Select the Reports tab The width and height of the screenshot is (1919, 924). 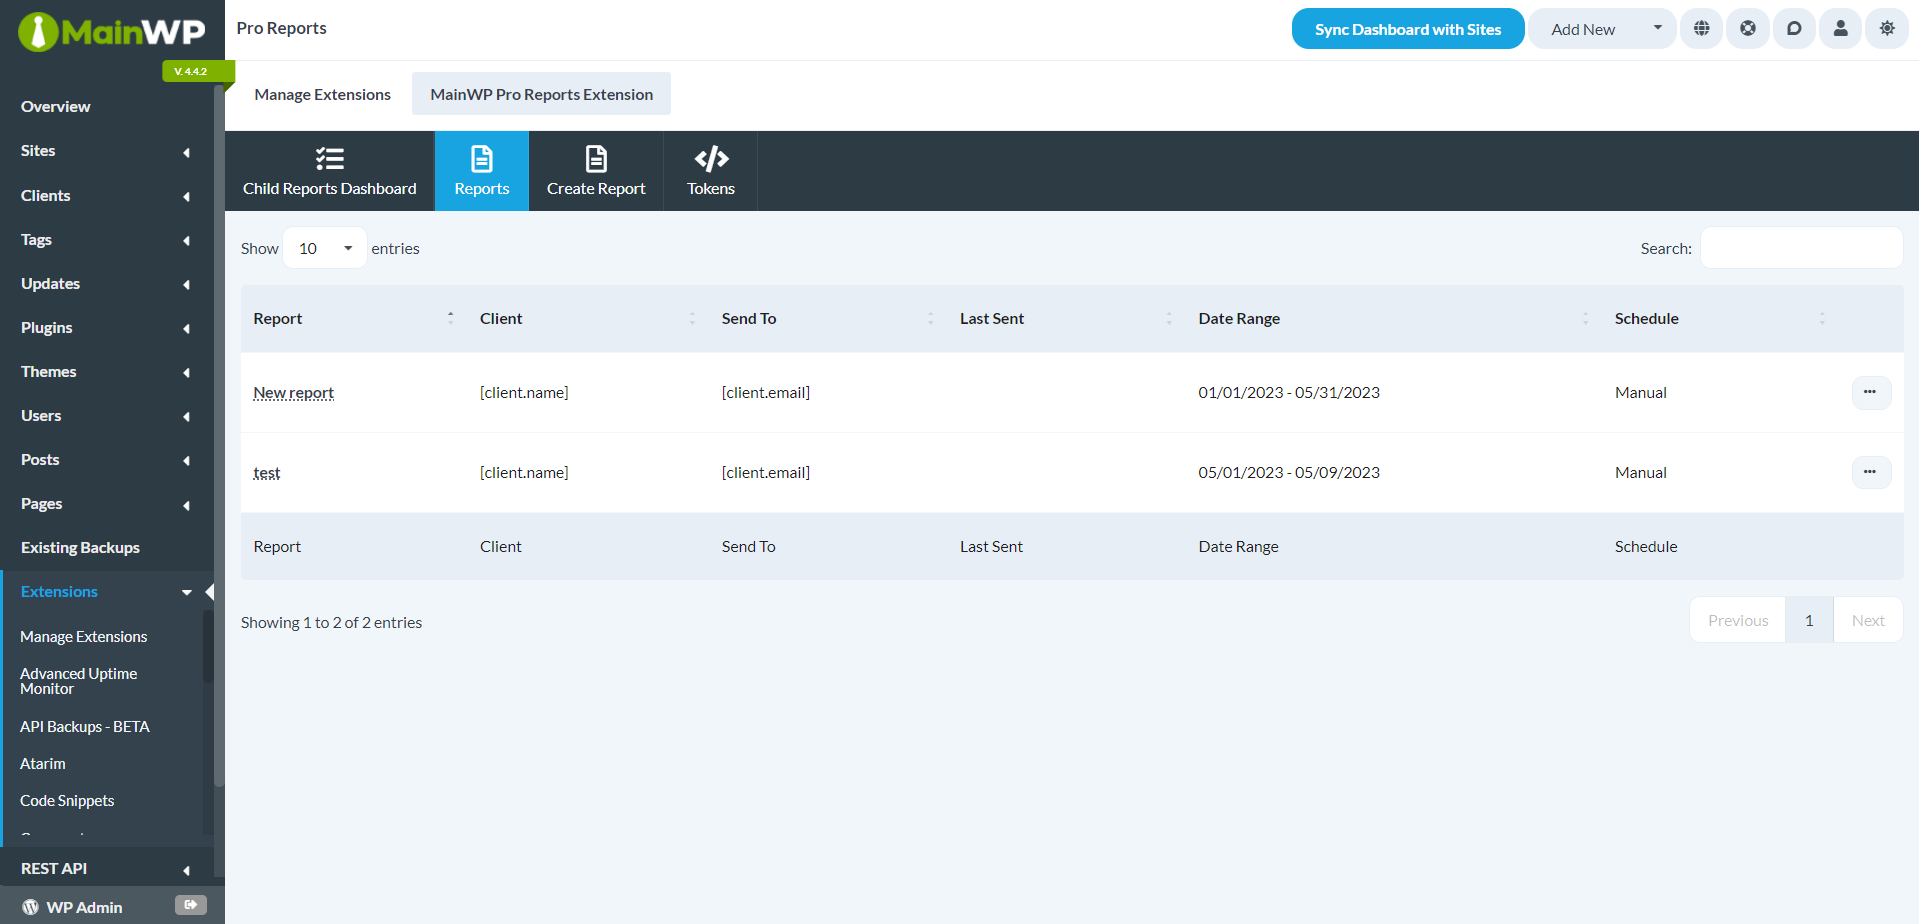coord(482,171)
